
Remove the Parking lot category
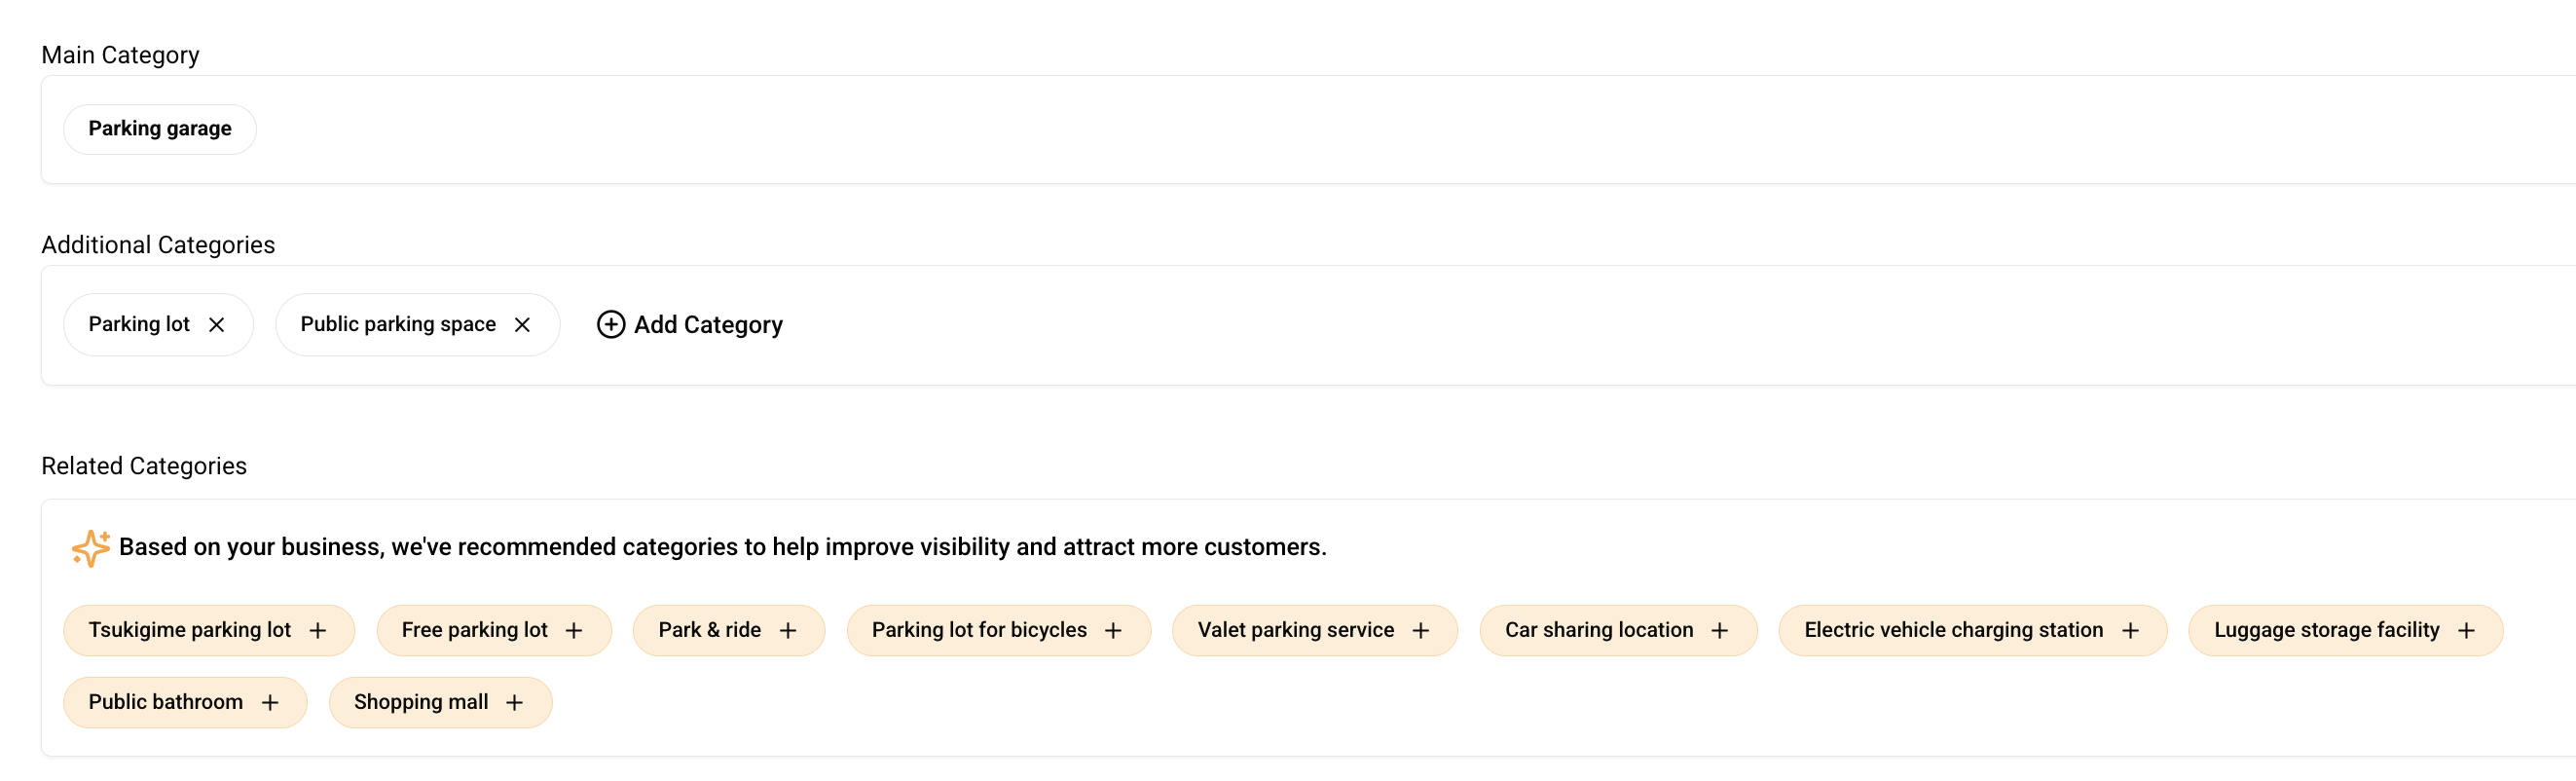[x=216, y=325]
